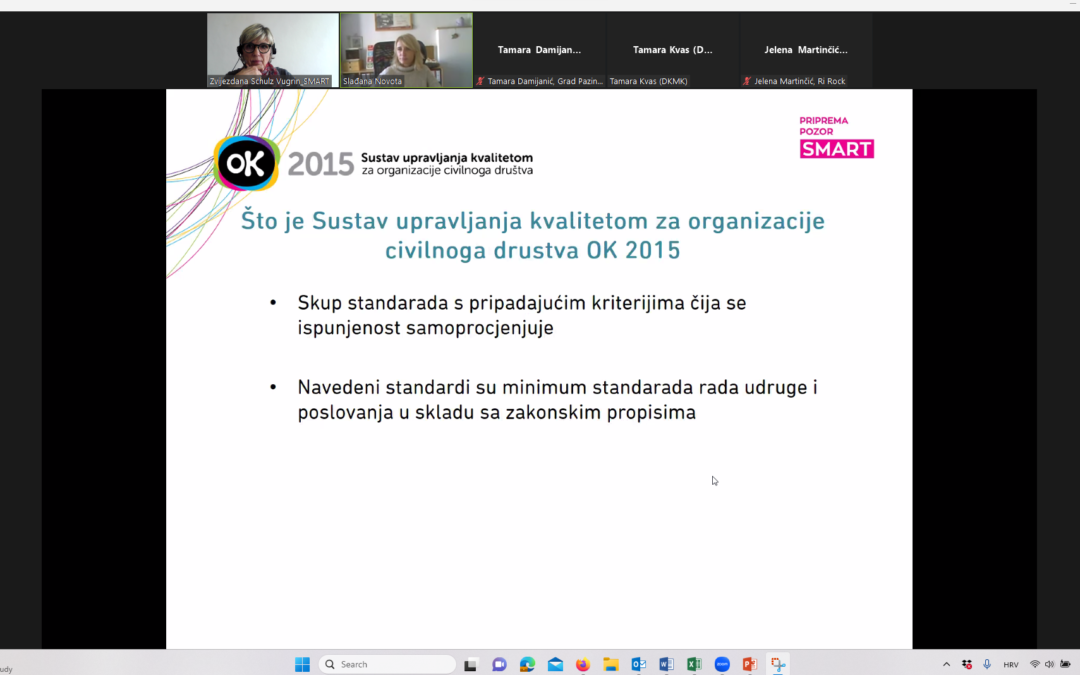The width and height of the screenshot is (1080, 675).
Task: Launch PowerPoint from the taskbar
Action: point(749,664)
